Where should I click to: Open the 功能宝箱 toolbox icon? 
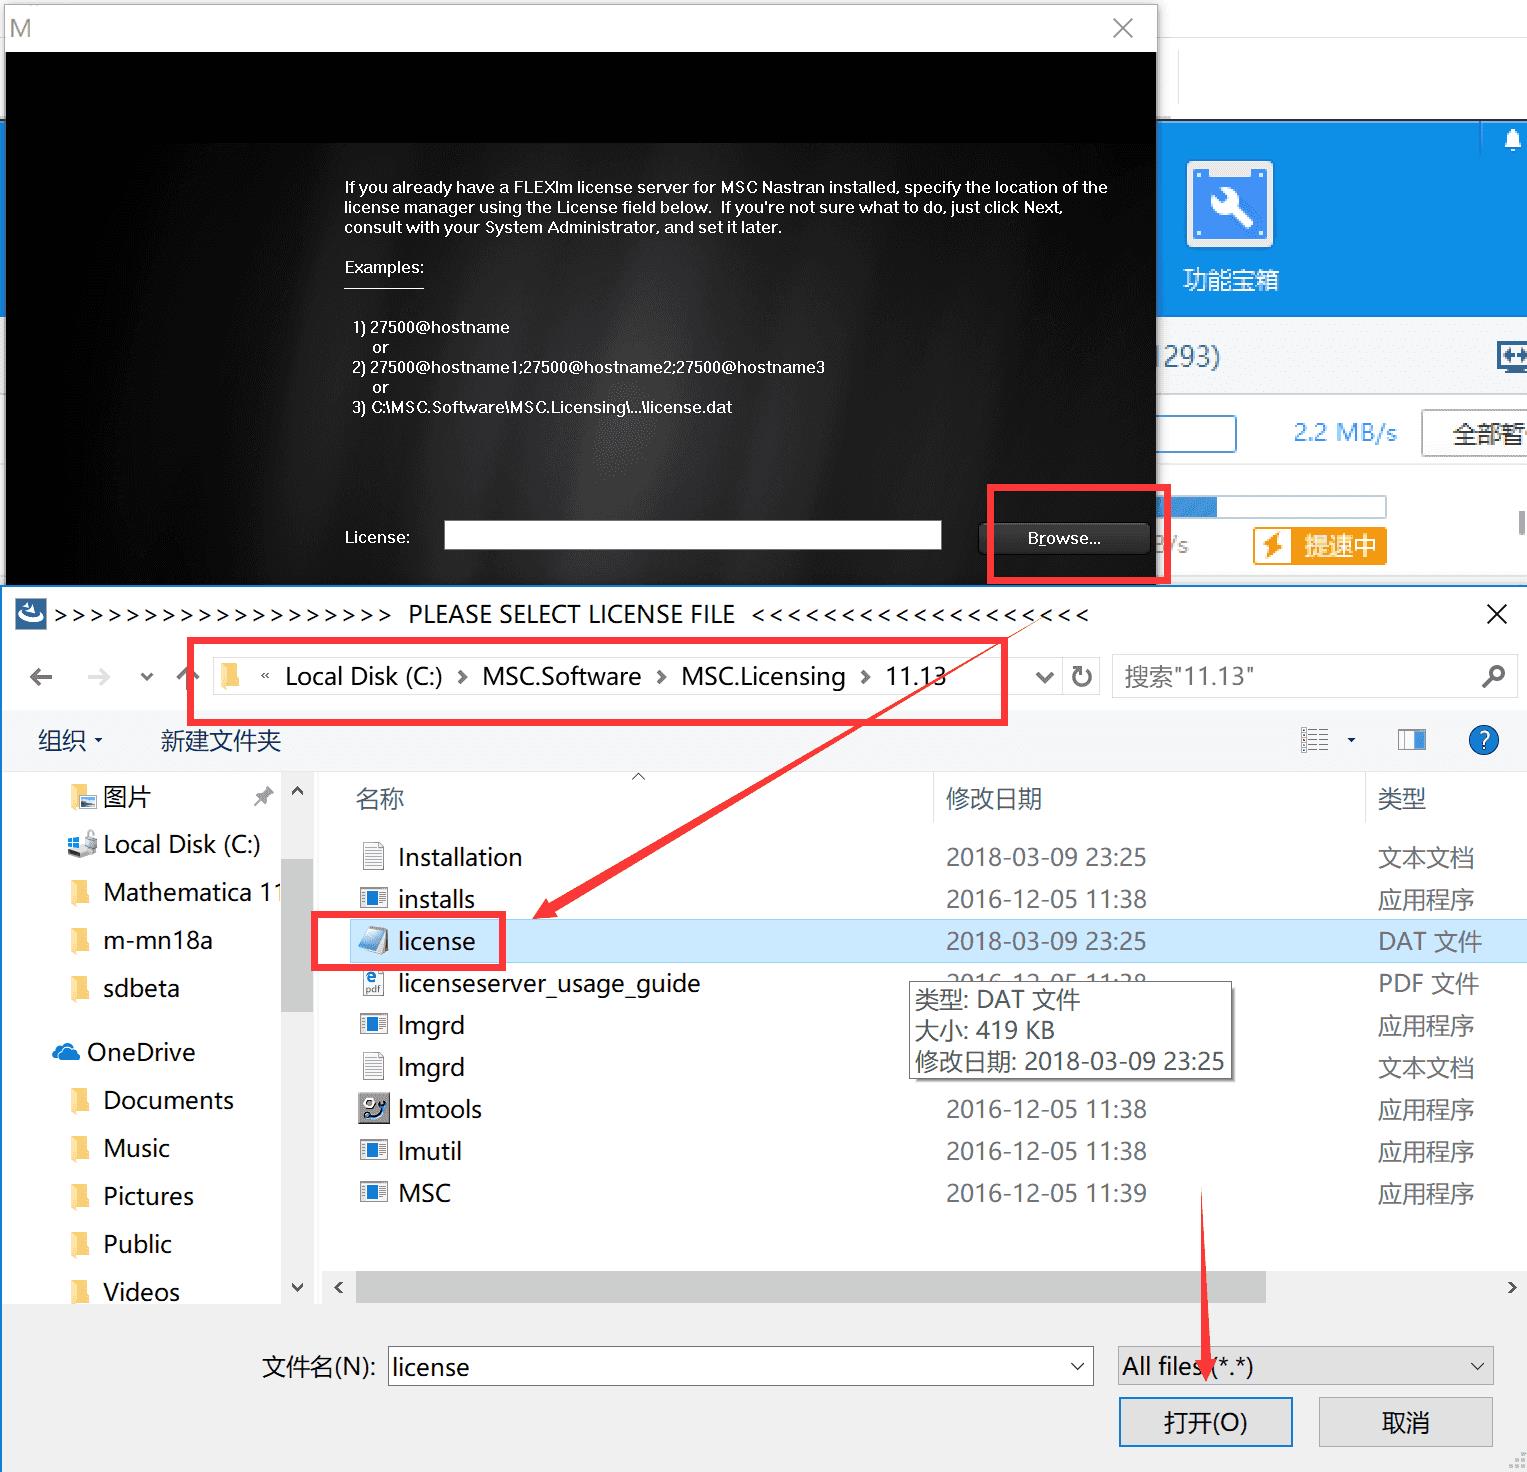pyautogui.click(x=1230, y=204)
